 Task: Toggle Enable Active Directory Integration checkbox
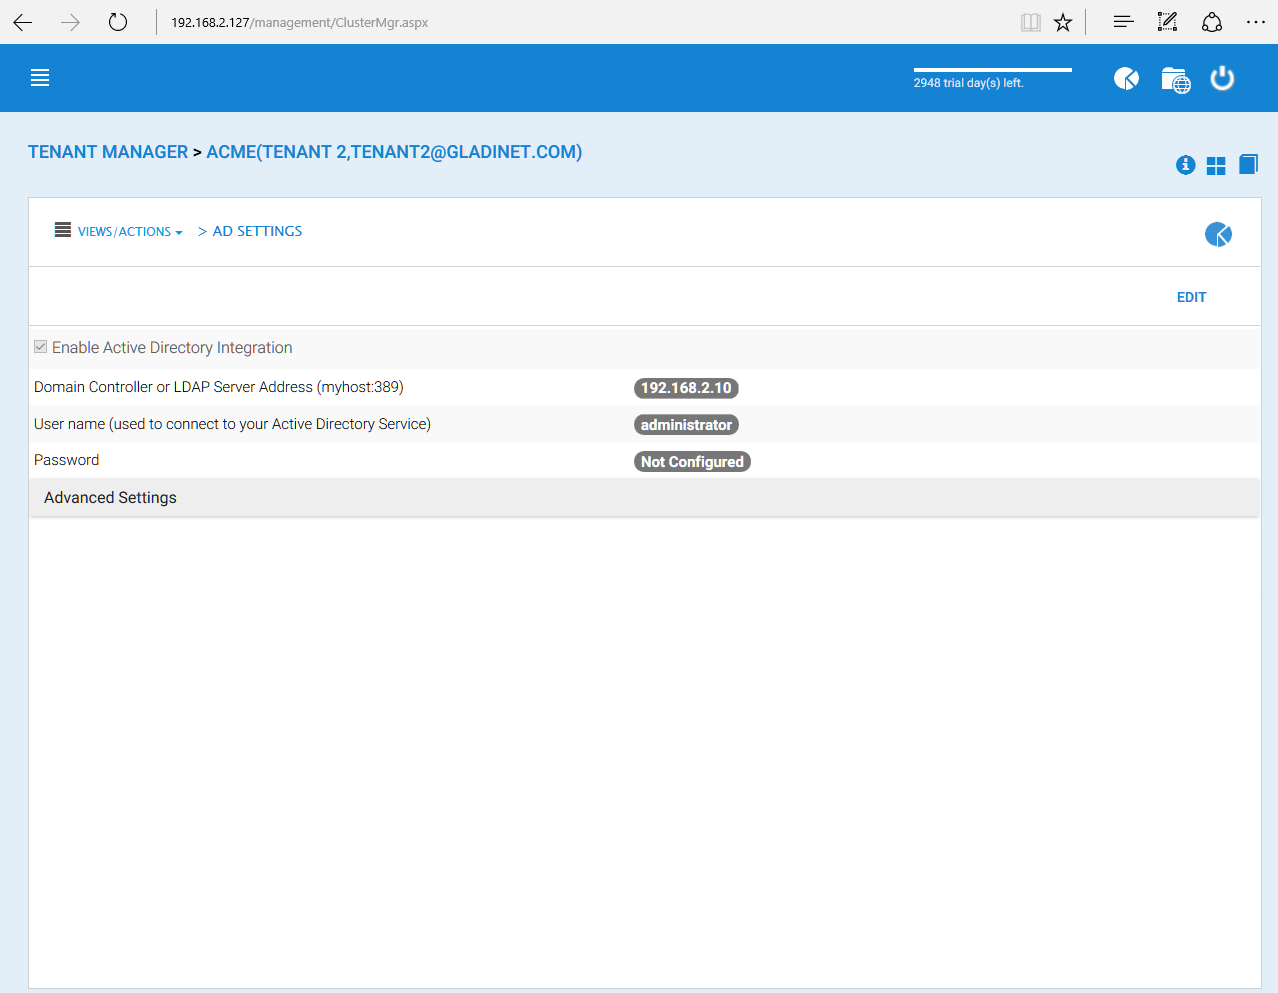[40, 346]
